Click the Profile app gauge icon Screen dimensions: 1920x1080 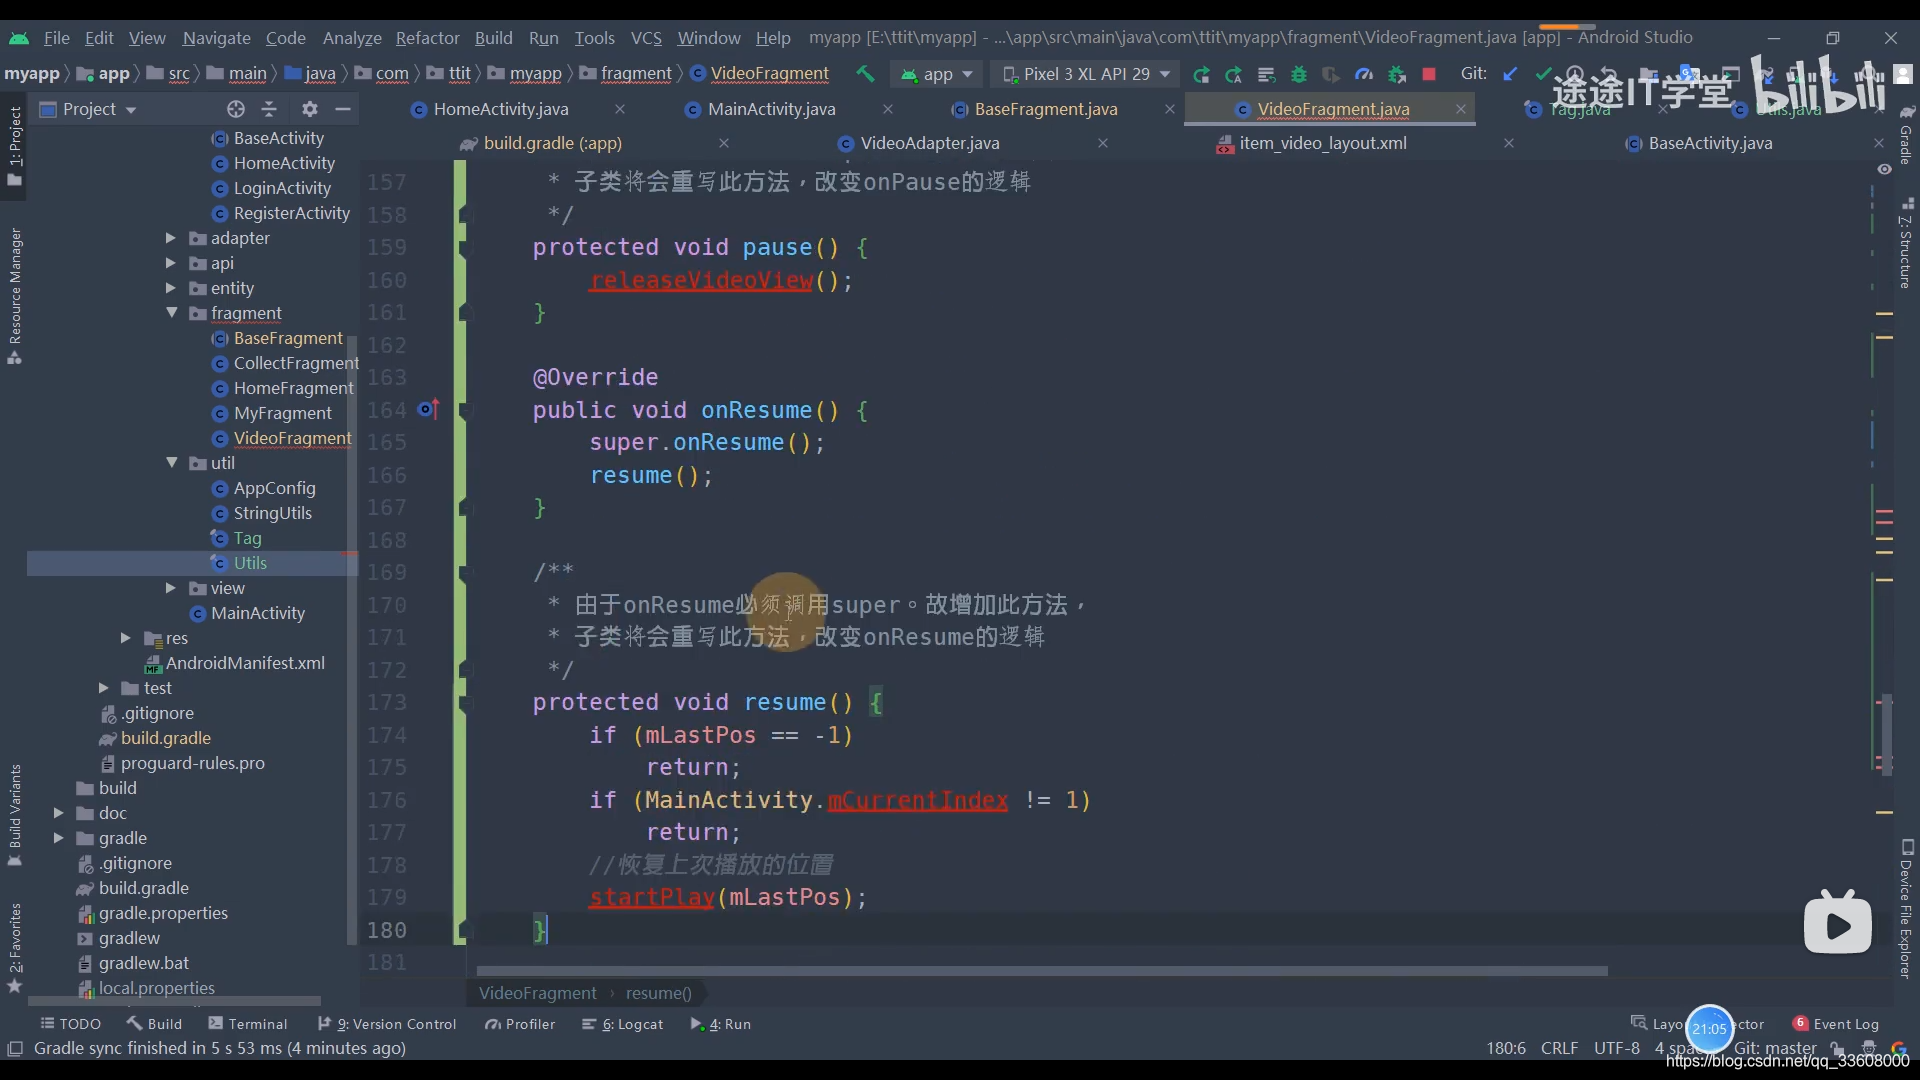coord(1364,74)
